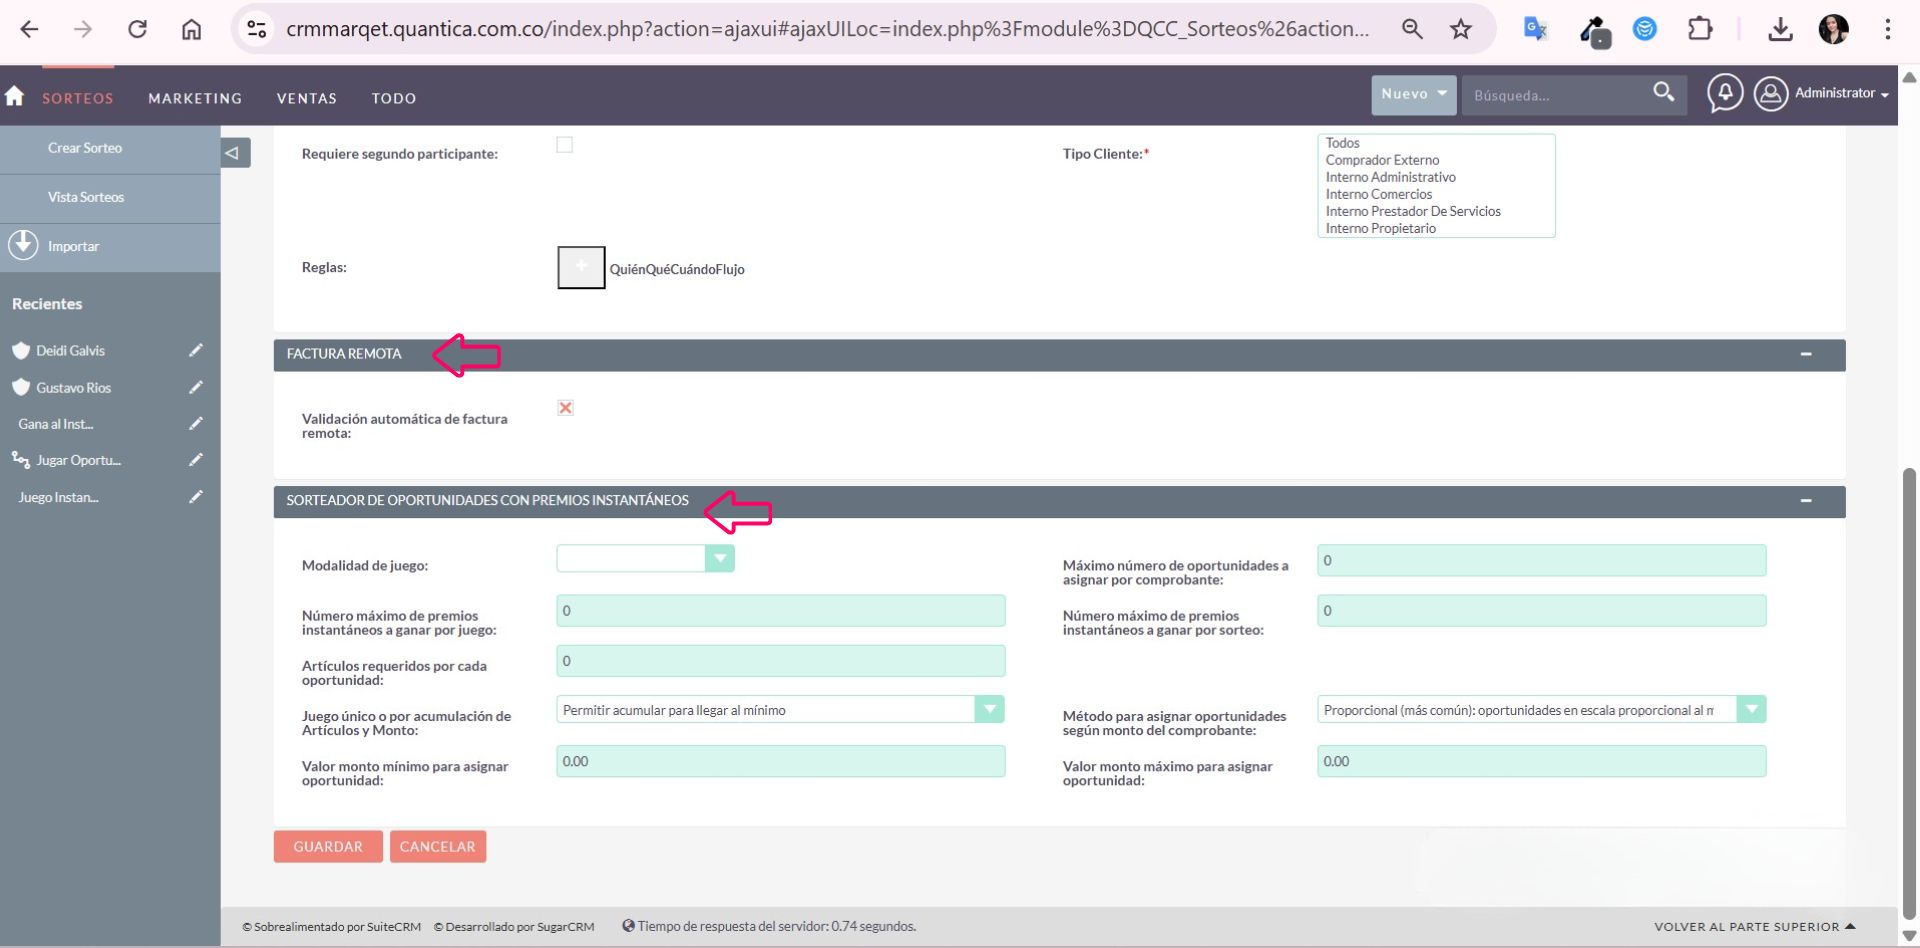Viewport: 1920px width, 948px height.
Task: Edit Gustavo Rios using pencil icon
Action: [x=196, y=387]
